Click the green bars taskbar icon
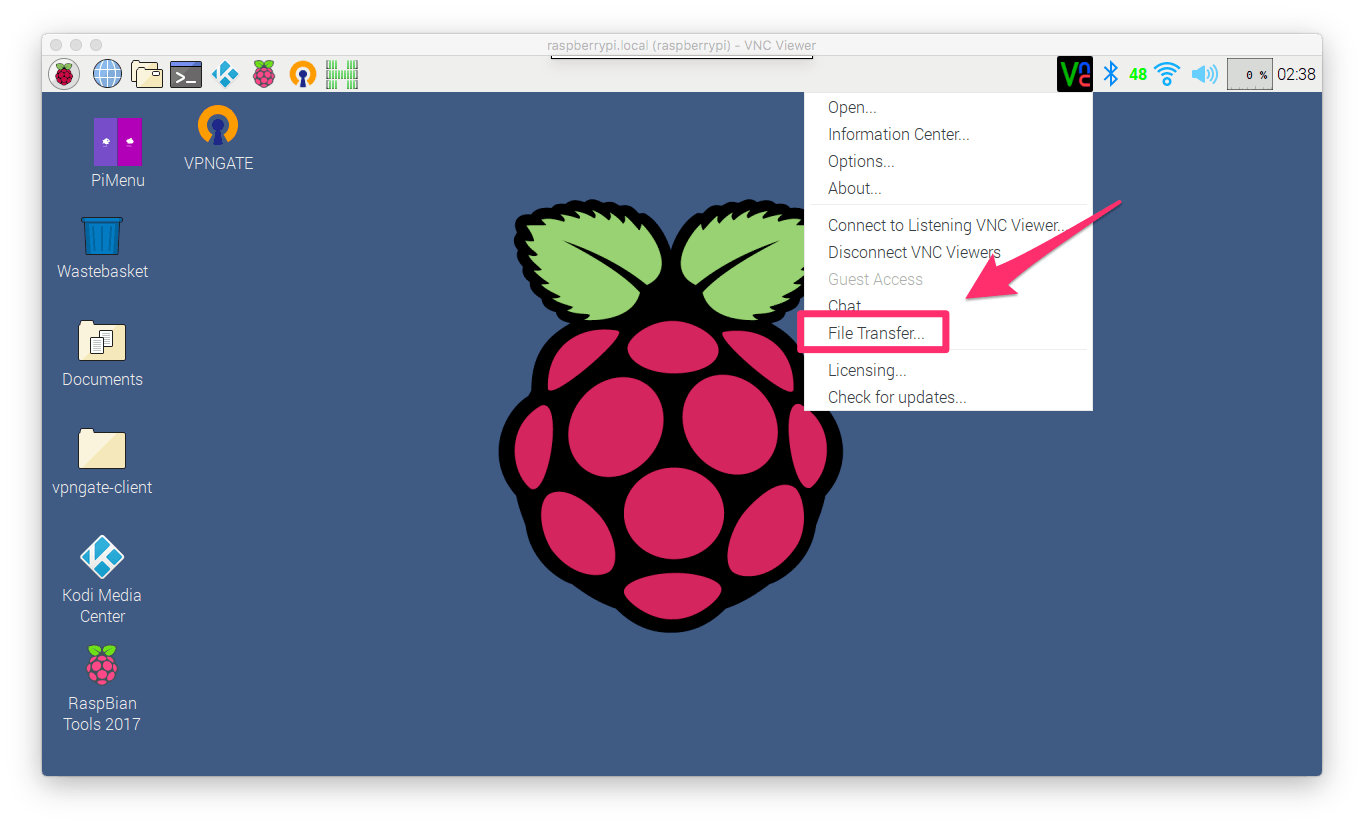Viewport: 1364px width, 826px height. 342,74
